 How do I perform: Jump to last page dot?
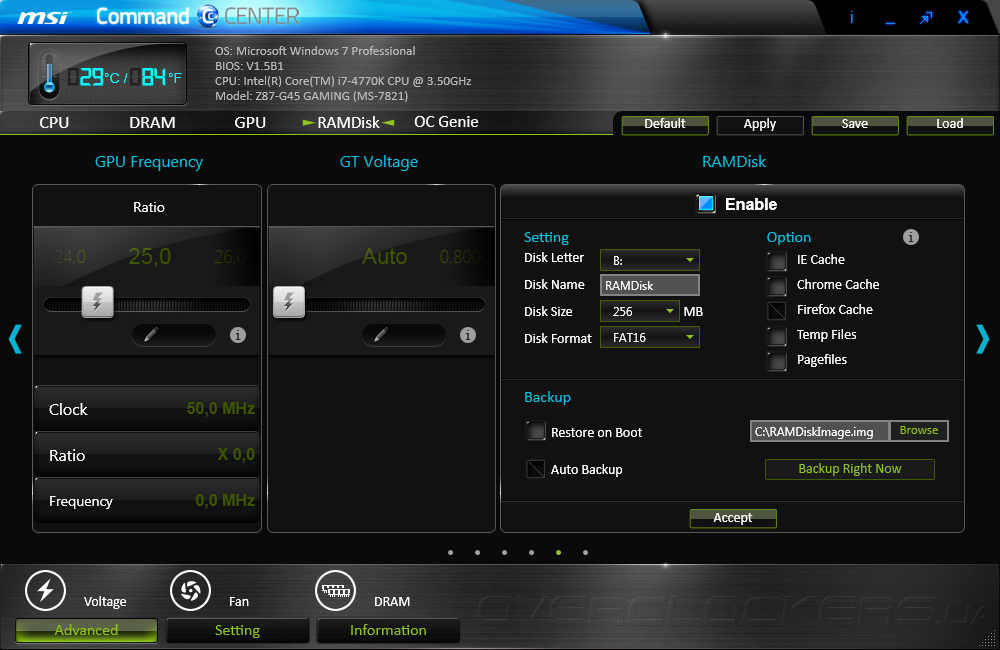[x=585, y=552]
